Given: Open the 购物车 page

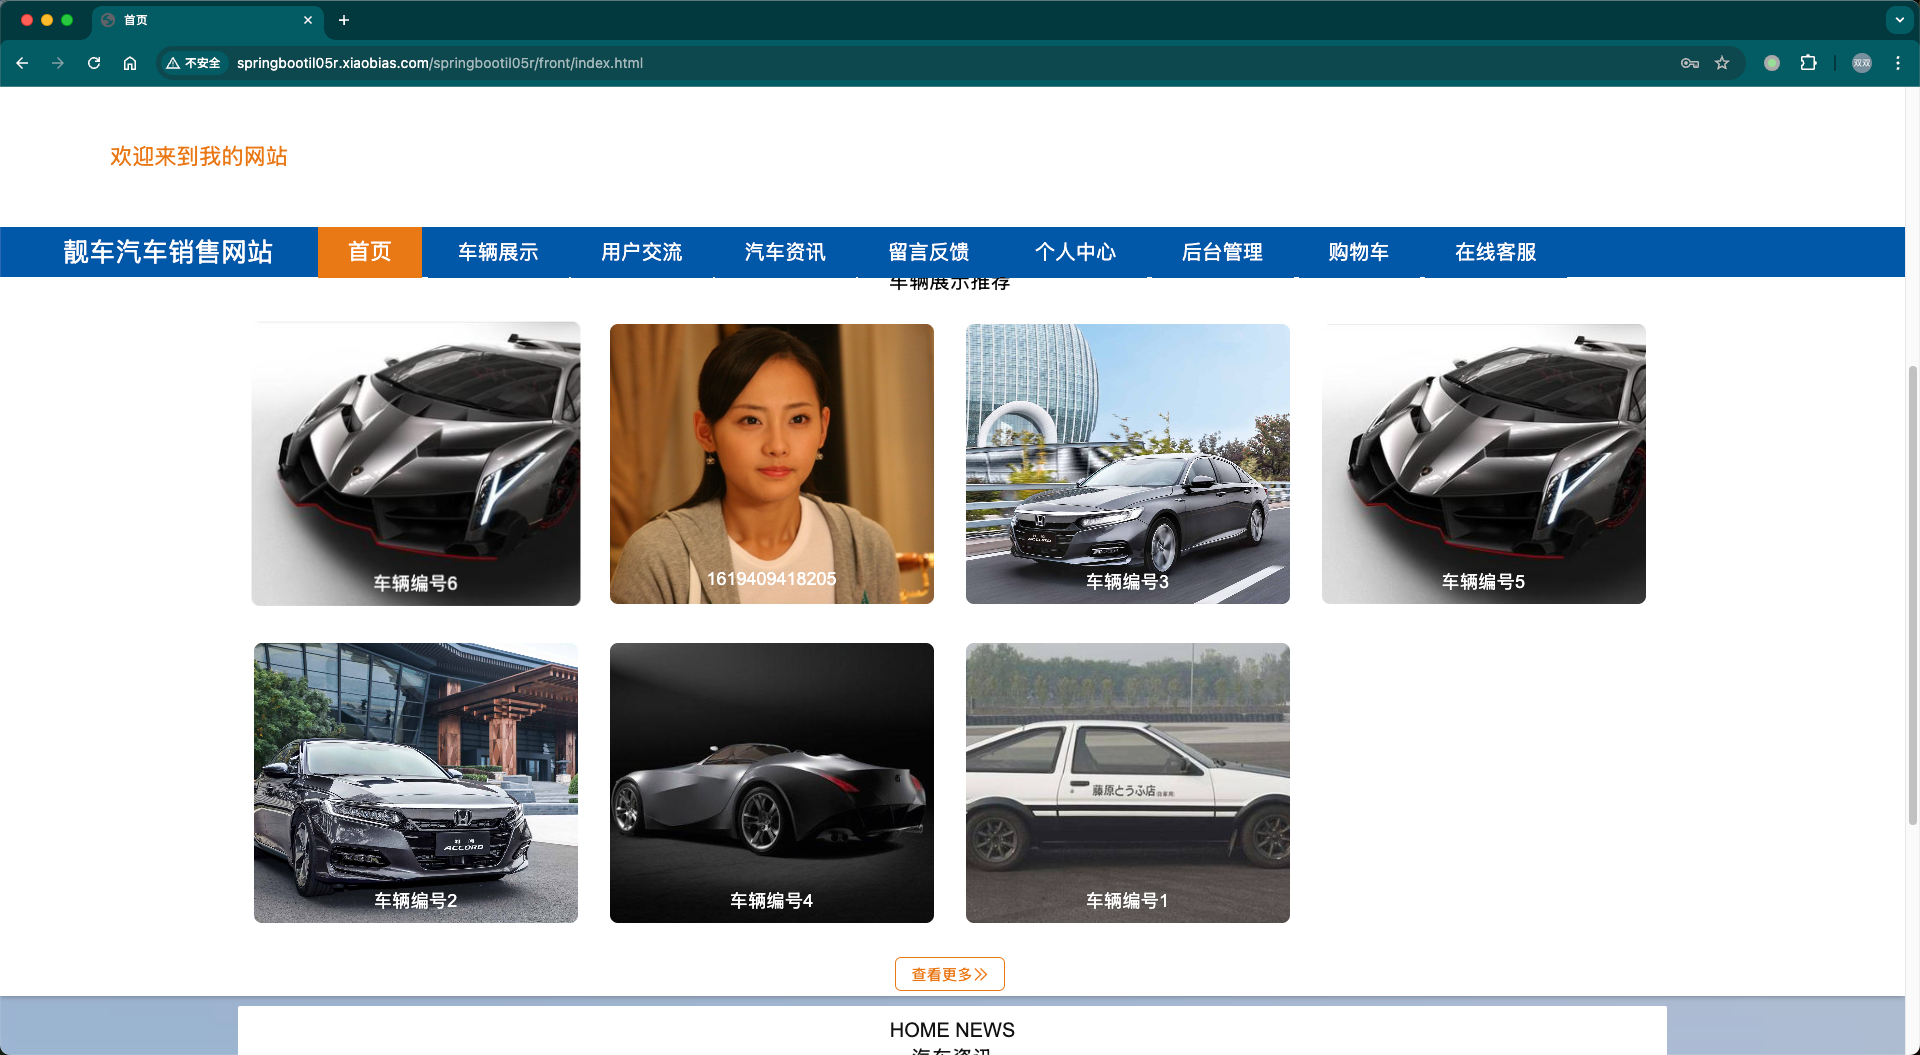Looking at the screenshot, I should pyautogui.click(x=1359, y=252).
